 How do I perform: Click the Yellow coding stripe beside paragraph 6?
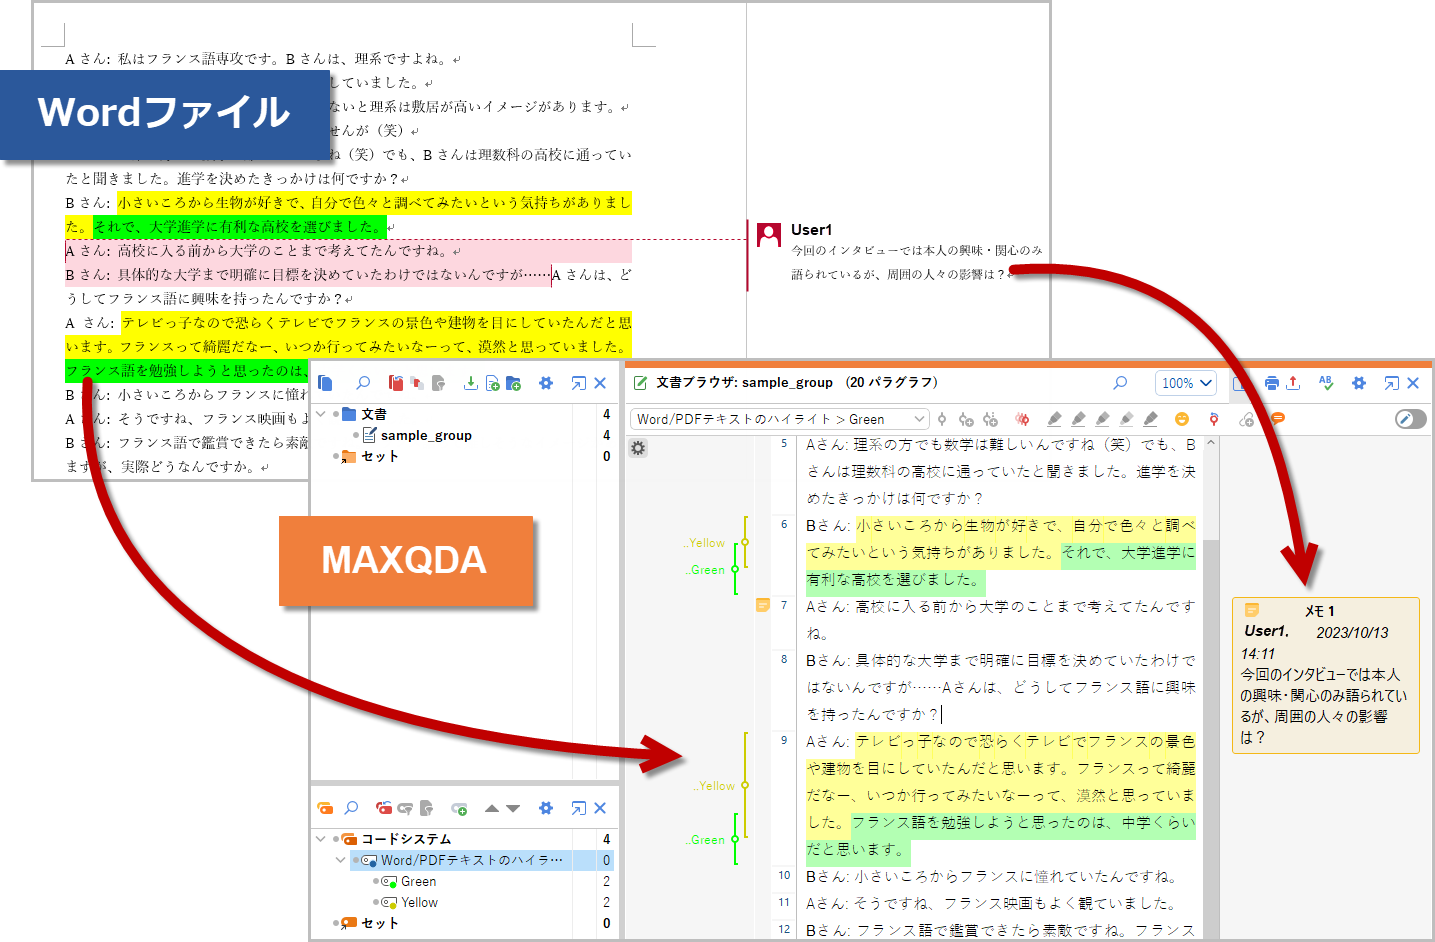tap(745, 542)
